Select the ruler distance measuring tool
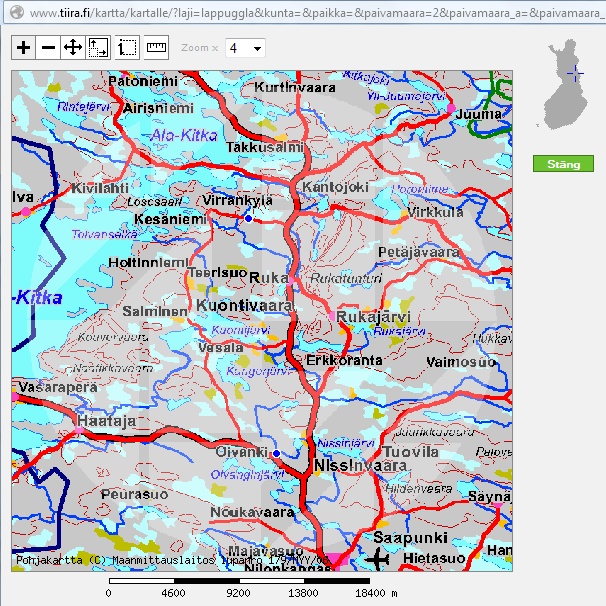606x606 pixels. [156, 48]
